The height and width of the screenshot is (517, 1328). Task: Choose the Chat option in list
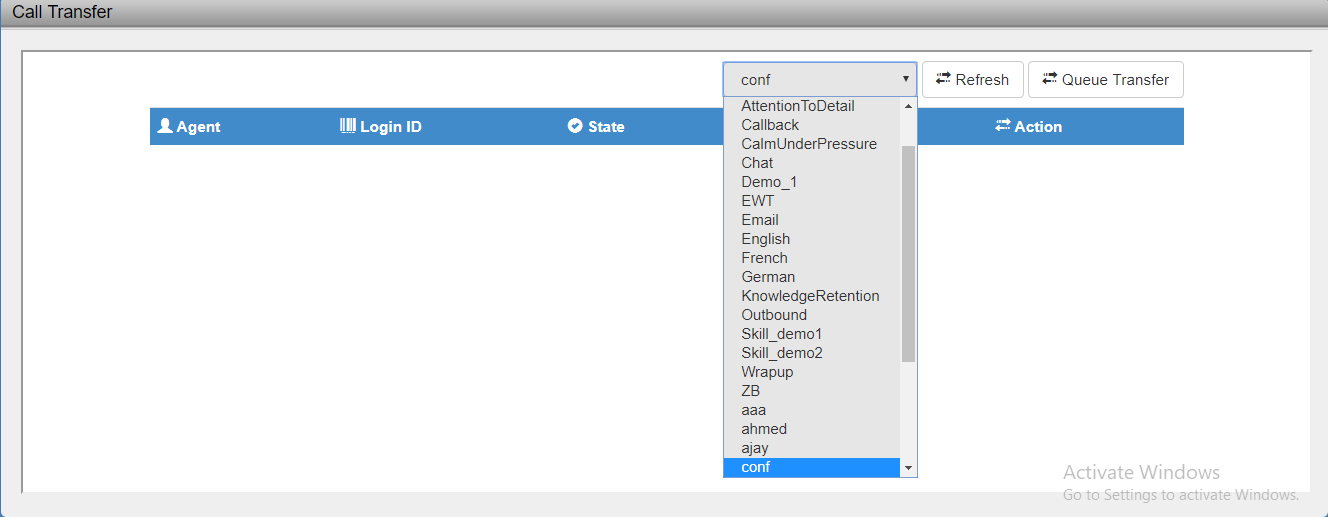tap(757, 163)
